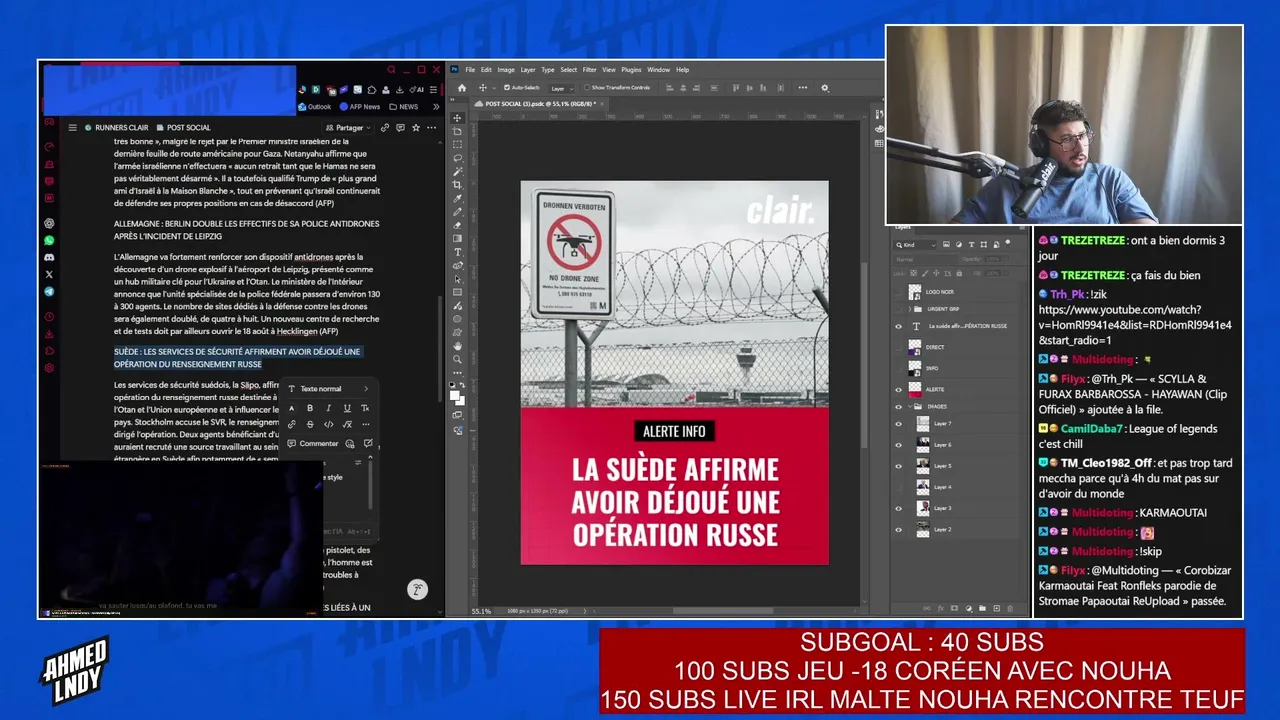Show more bookmarks with the chevron
The width and height of the screenshot is (1280, 720).
436,107
